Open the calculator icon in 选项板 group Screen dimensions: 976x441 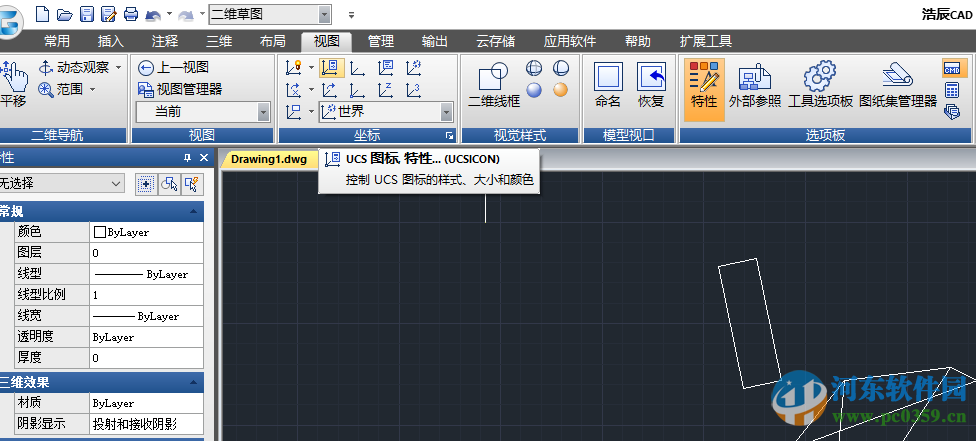952,90
